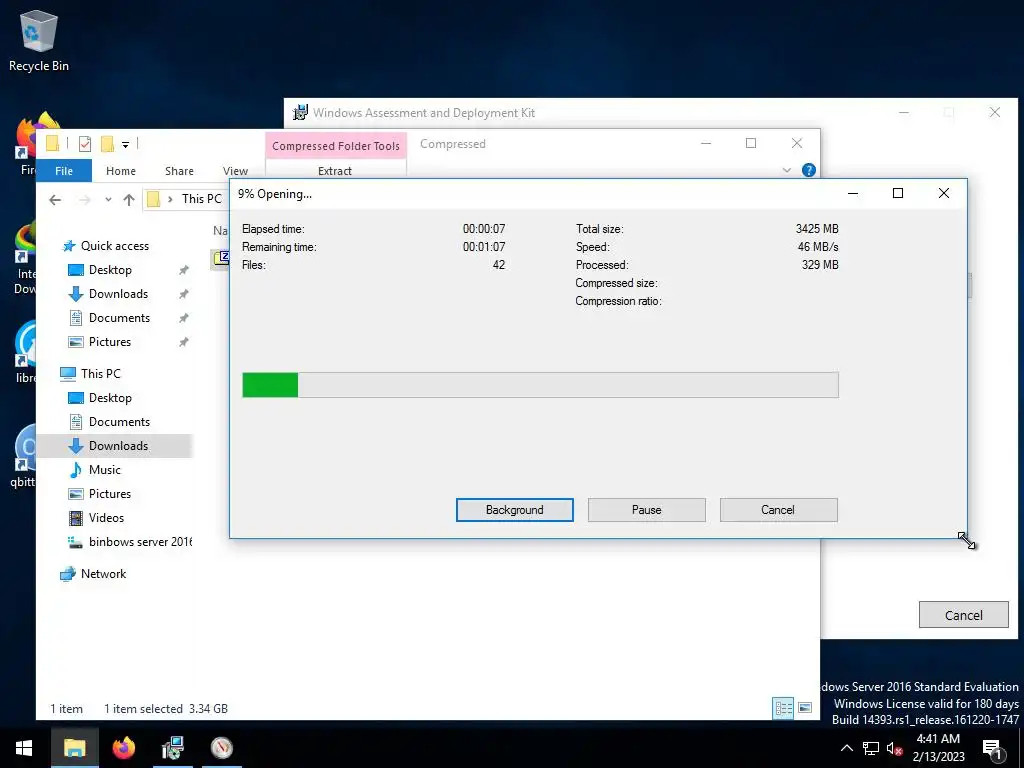The image size is (1024, 768).
Task: Open Desktop under This PC
Action: [x=110, y=398]
